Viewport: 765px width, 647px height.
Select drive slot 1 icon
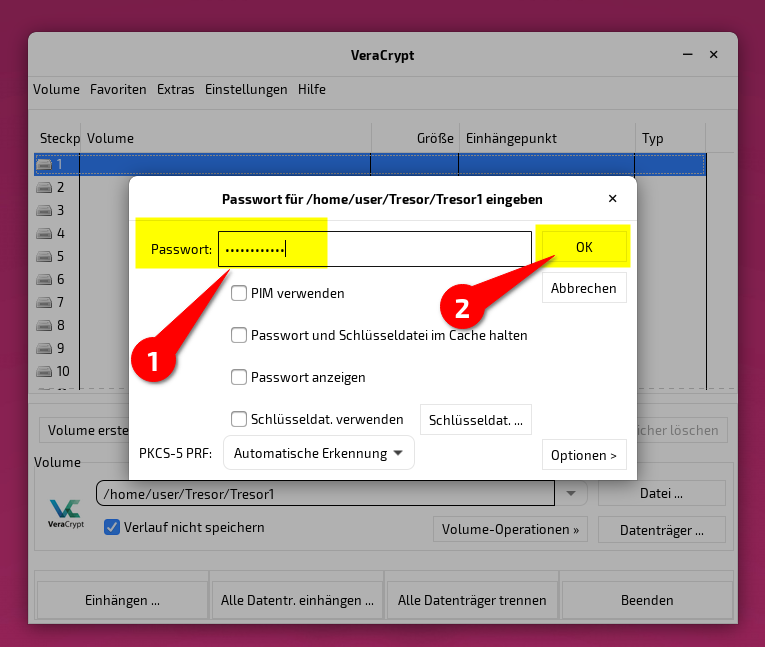tap(44, 164)
